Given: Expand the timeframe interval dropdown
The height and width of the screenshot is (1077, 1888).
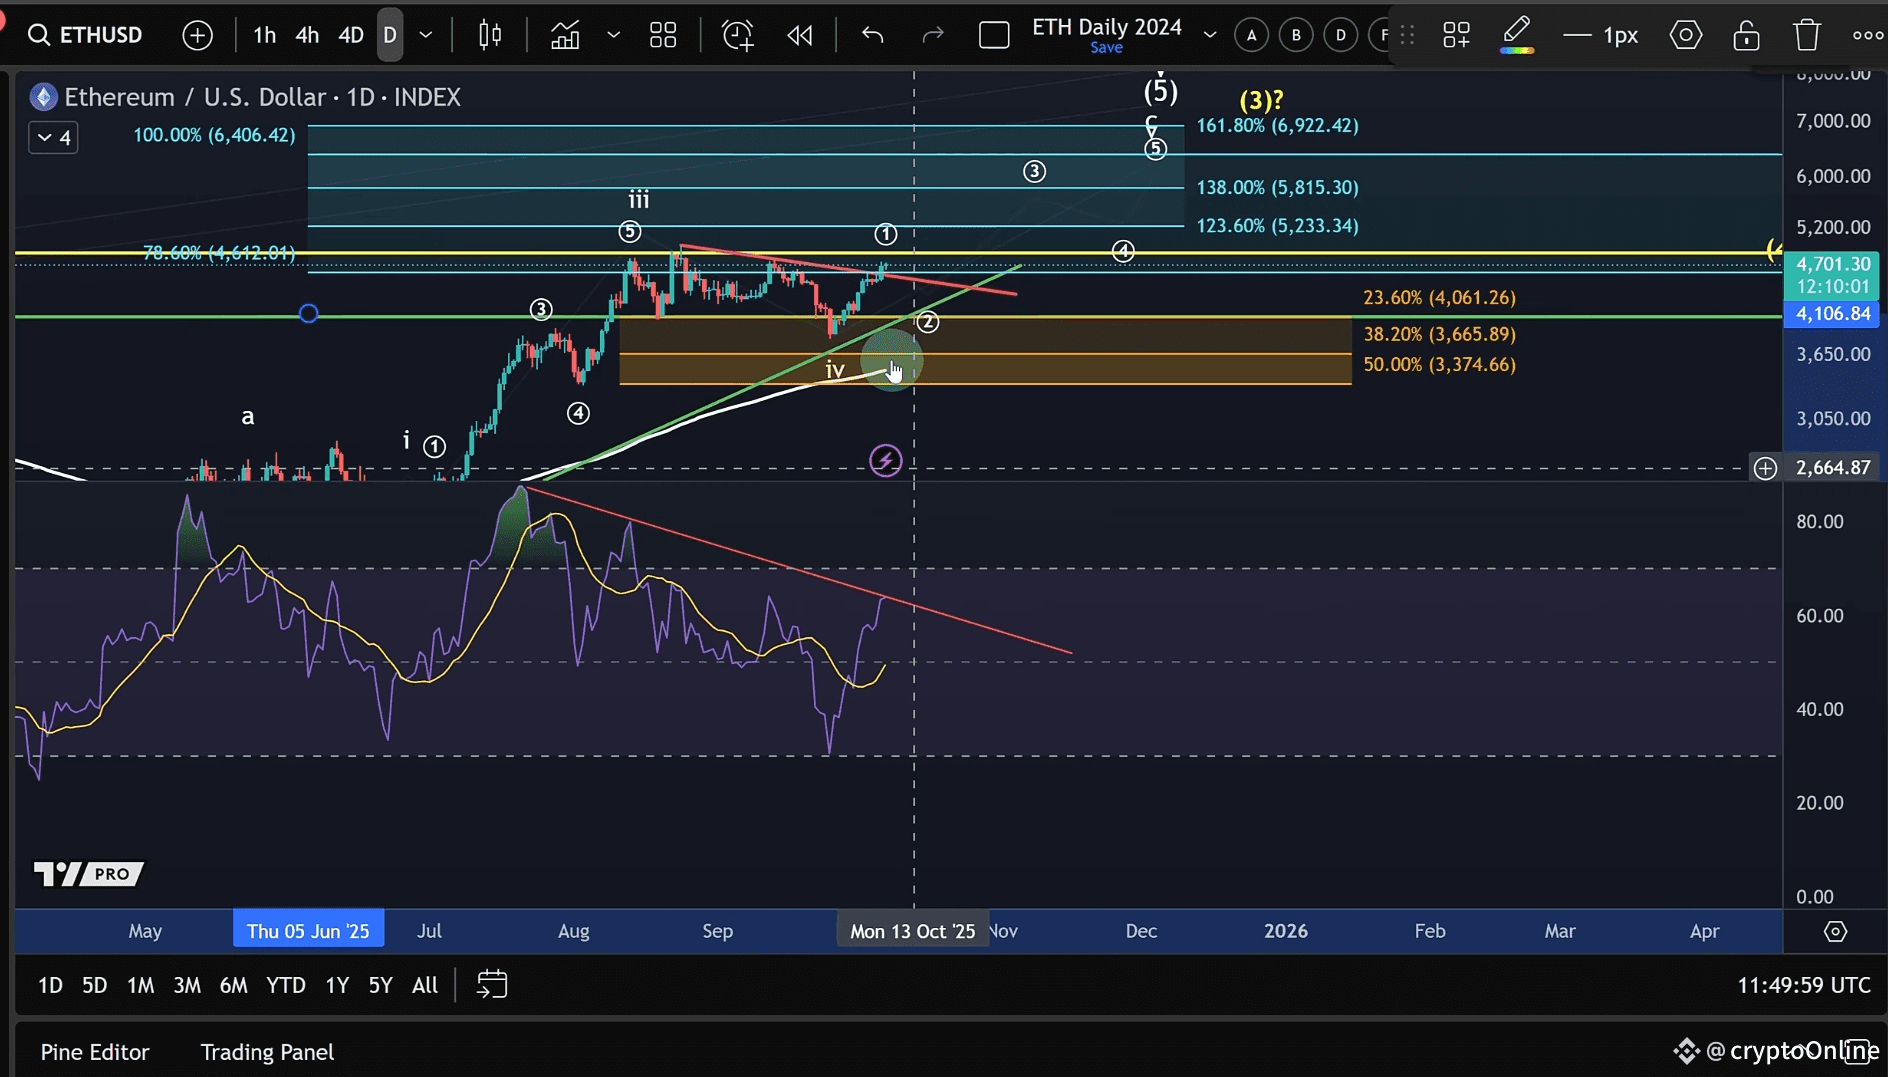Looking at the screenshot, I should pyautogui.click(x=426, y=35).
